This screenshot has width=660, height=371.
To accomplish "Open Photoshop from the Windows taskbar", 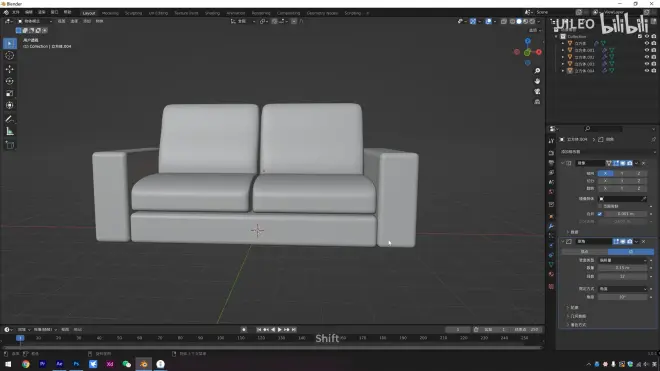I will tap(76, 364).
